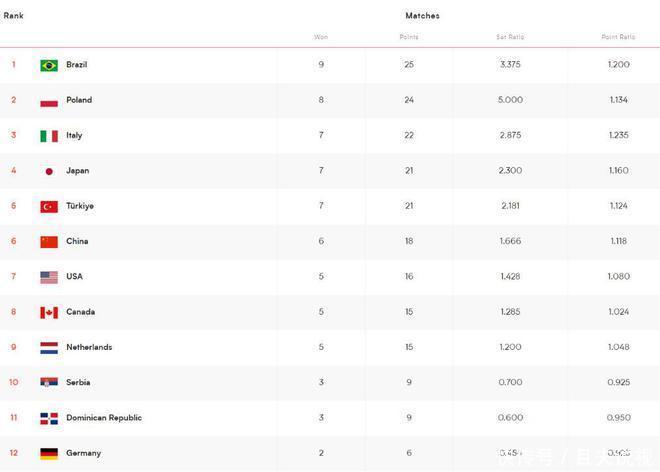
Task: Click the Poland flag icon
Action: (x=49, y=101)
